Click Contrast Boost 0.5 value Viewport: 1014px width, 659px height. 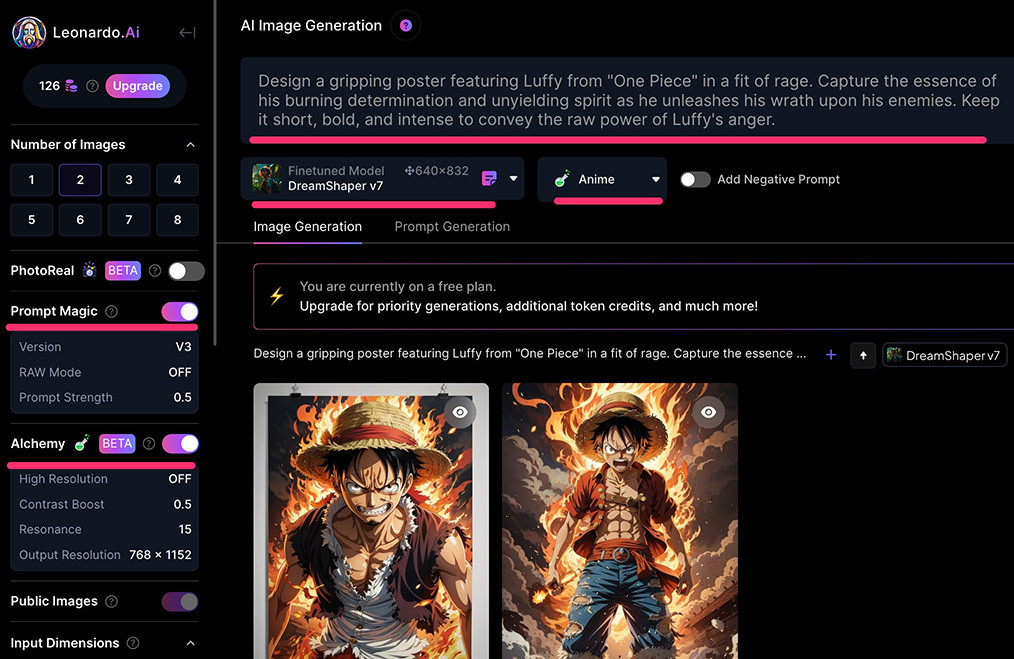pos(182,504)
